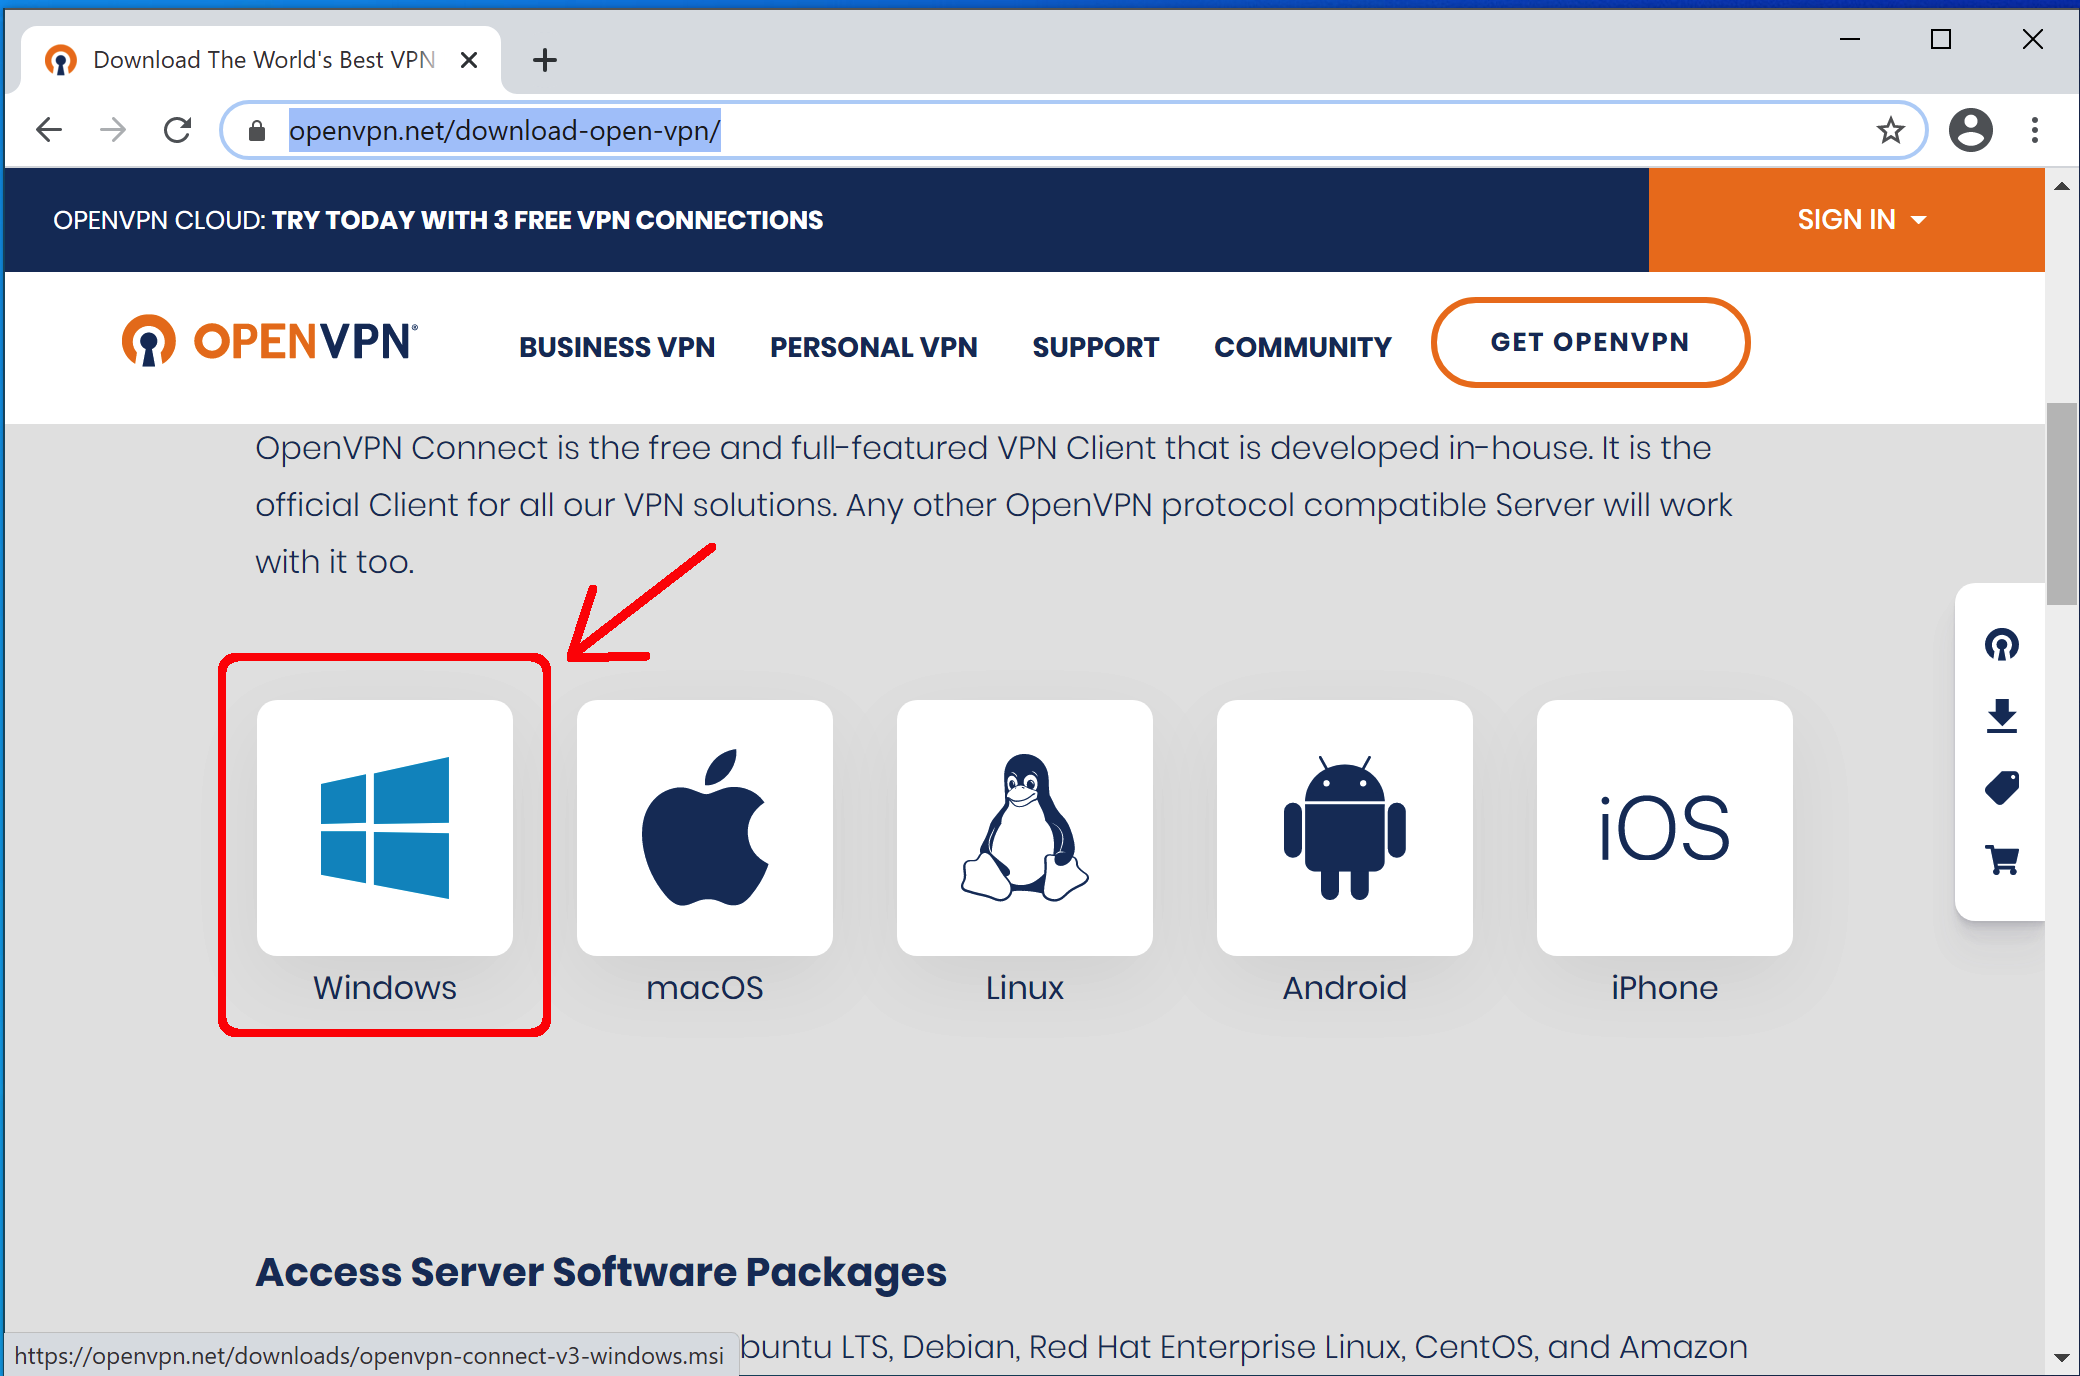Open the COMMUNITY menu
This screenshot has height=1376, width=2080.
pos(1302,347)
